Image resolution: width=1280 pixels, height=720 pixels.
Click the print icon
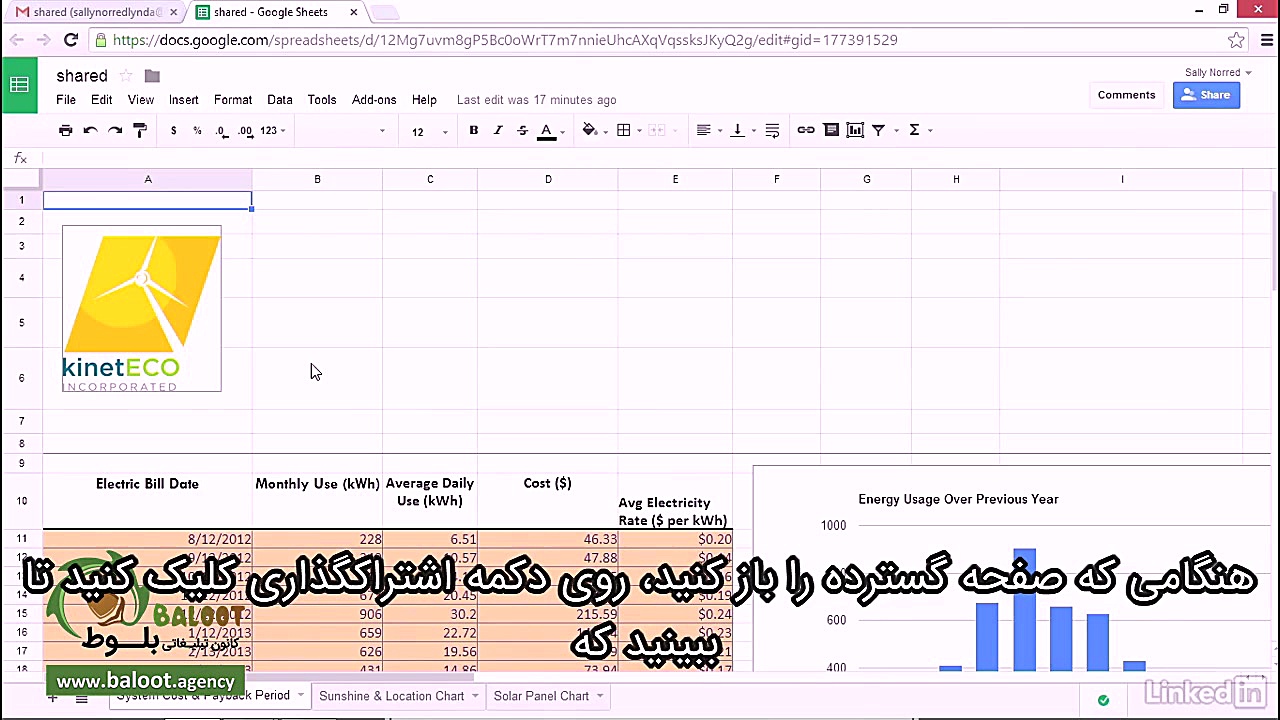pyautogui.click(x=65, y=130)
